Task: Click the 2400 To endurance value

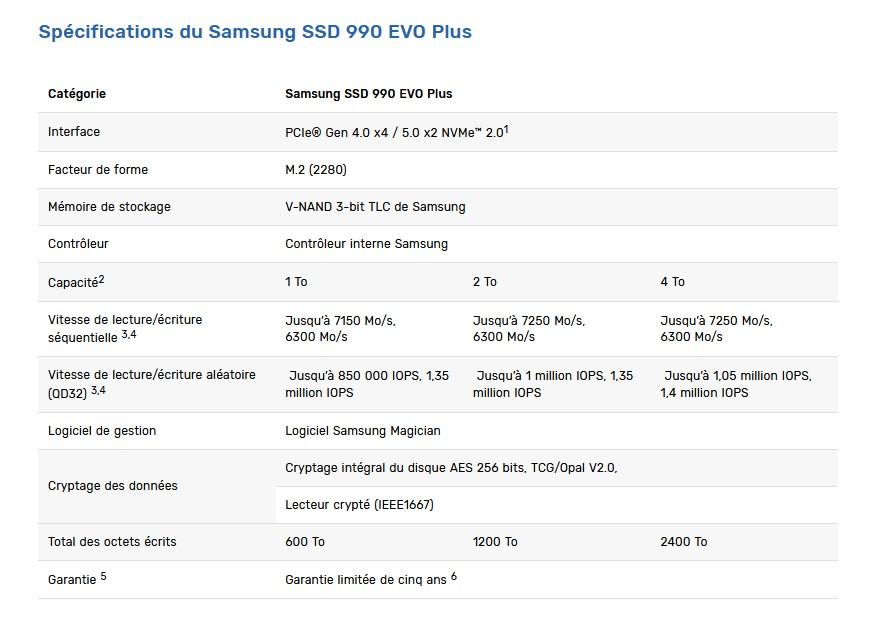Action: tap(683, 542)
